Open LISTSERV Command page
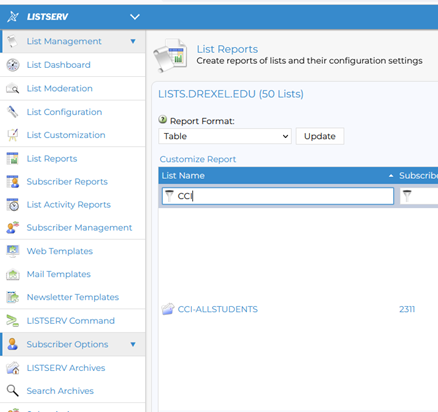 71,321
